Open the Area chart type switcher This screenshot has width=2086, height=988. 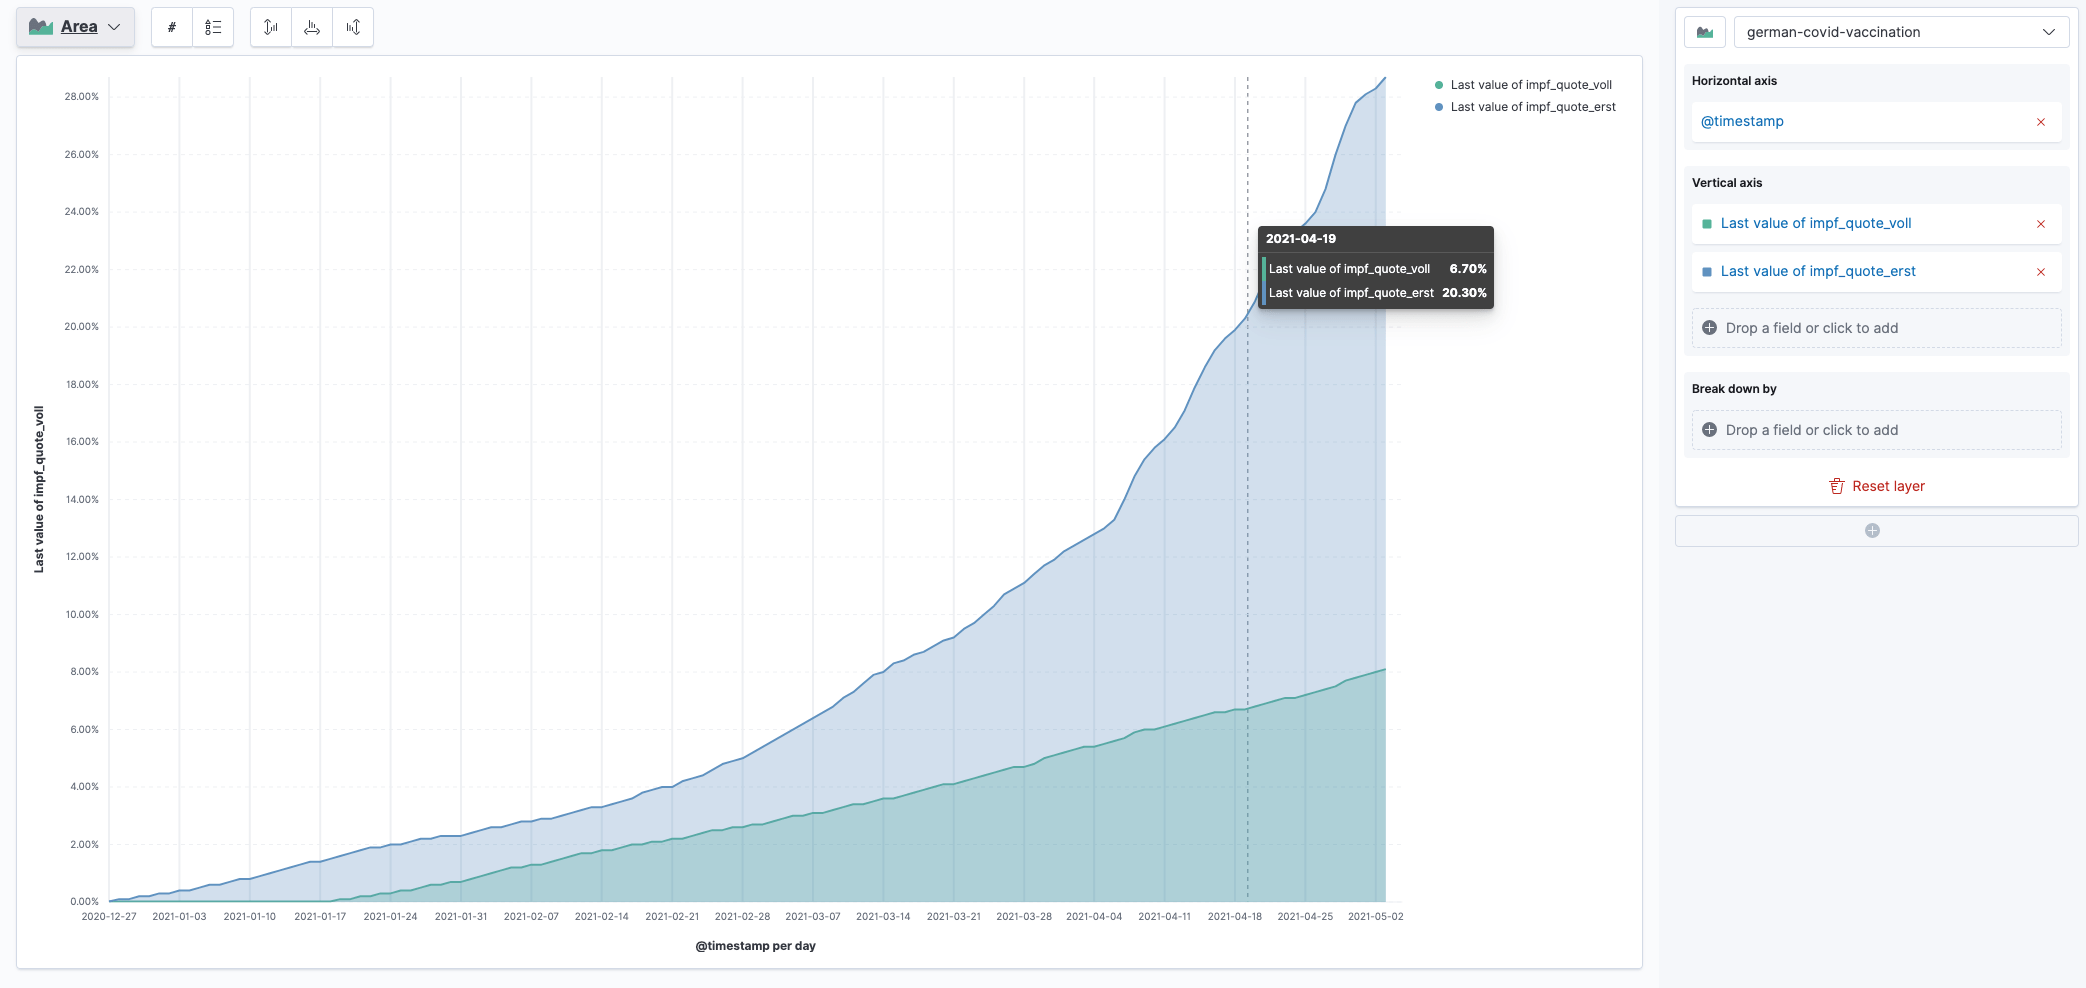[x=75, y=27]
